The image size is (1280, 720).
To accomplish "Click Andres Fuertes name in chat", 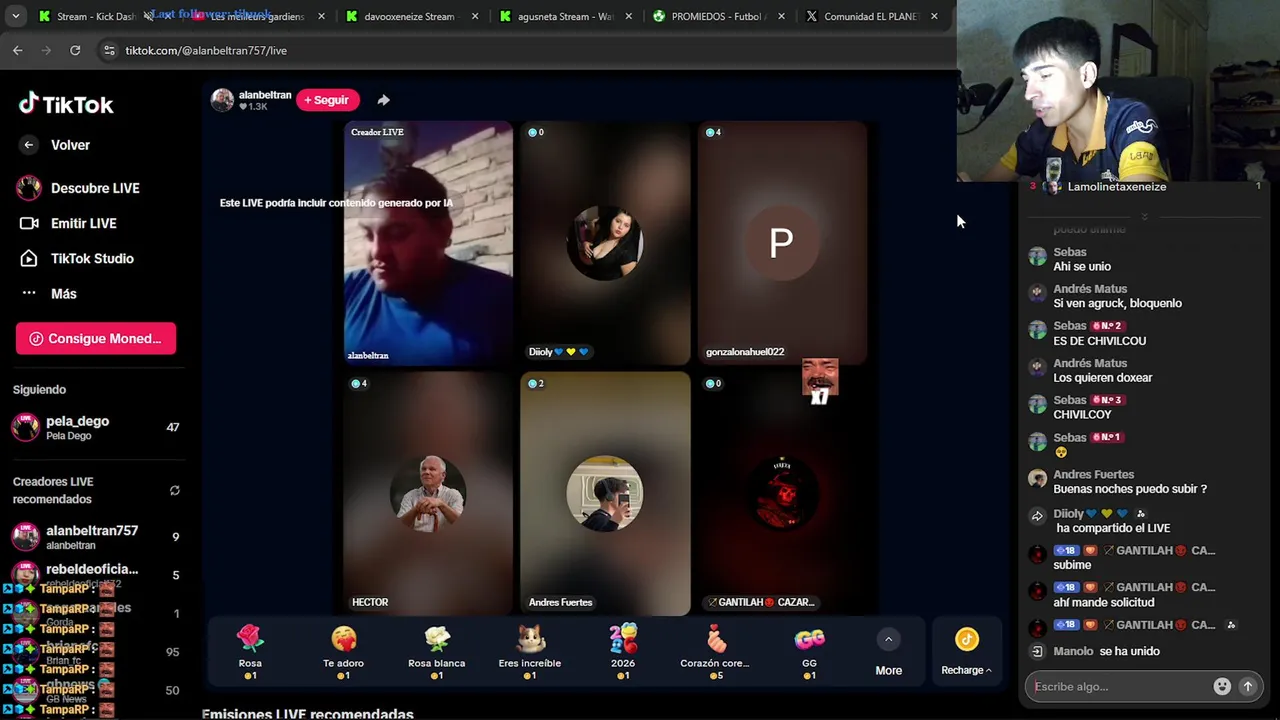I will 1093,474.
